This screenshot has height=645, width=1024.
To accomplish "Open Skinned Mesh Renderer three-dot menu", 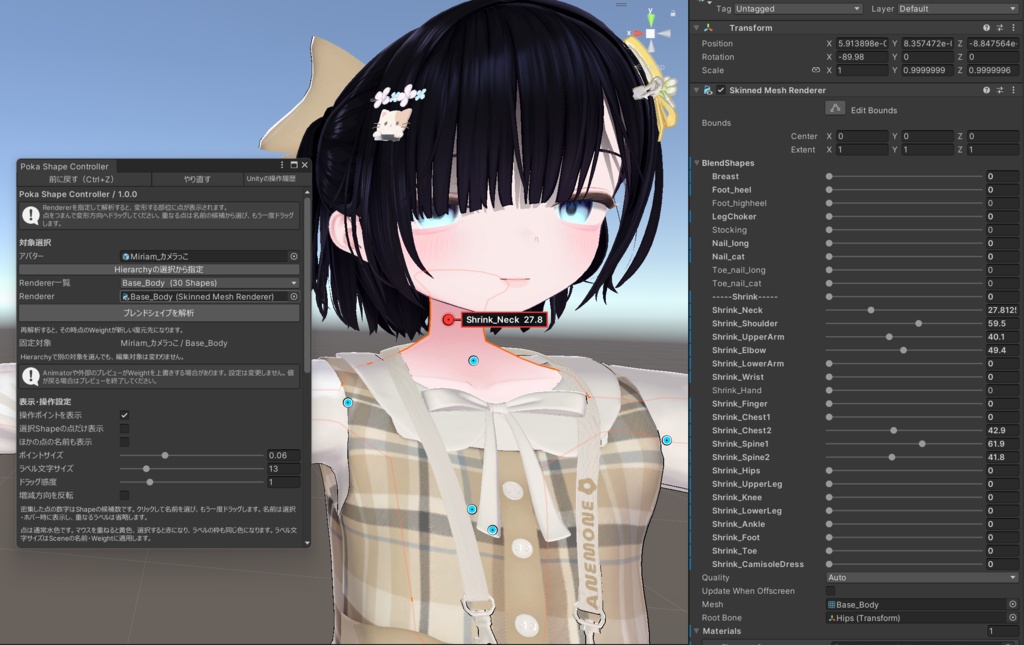I will pyautogui.click(x=1014, y=90).
